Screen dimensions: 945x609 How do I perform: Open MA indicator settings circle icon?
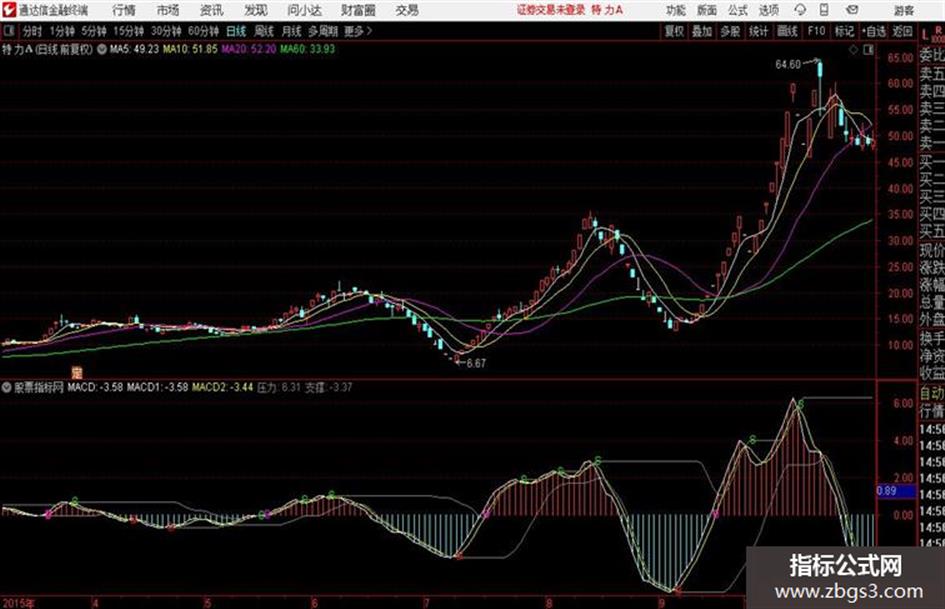tap(101, 49)
